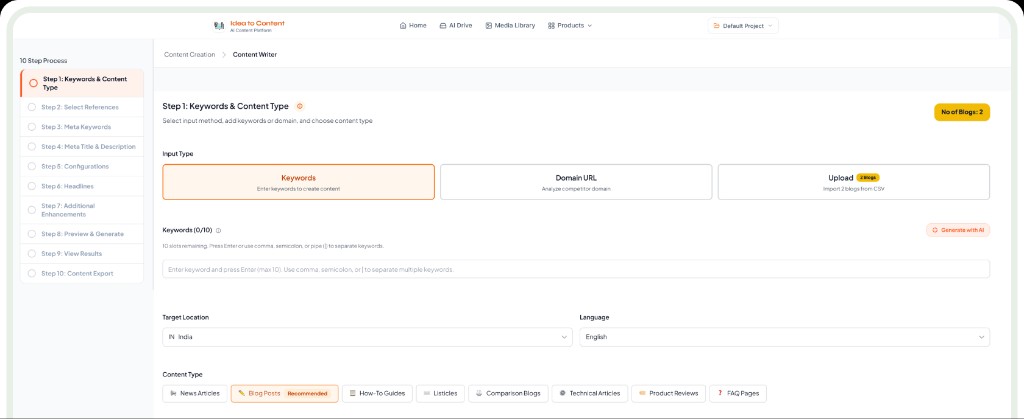Open the Products dropdown menu
The width and height of the screenshot is (1024, 419).
(x=570, y=25)
